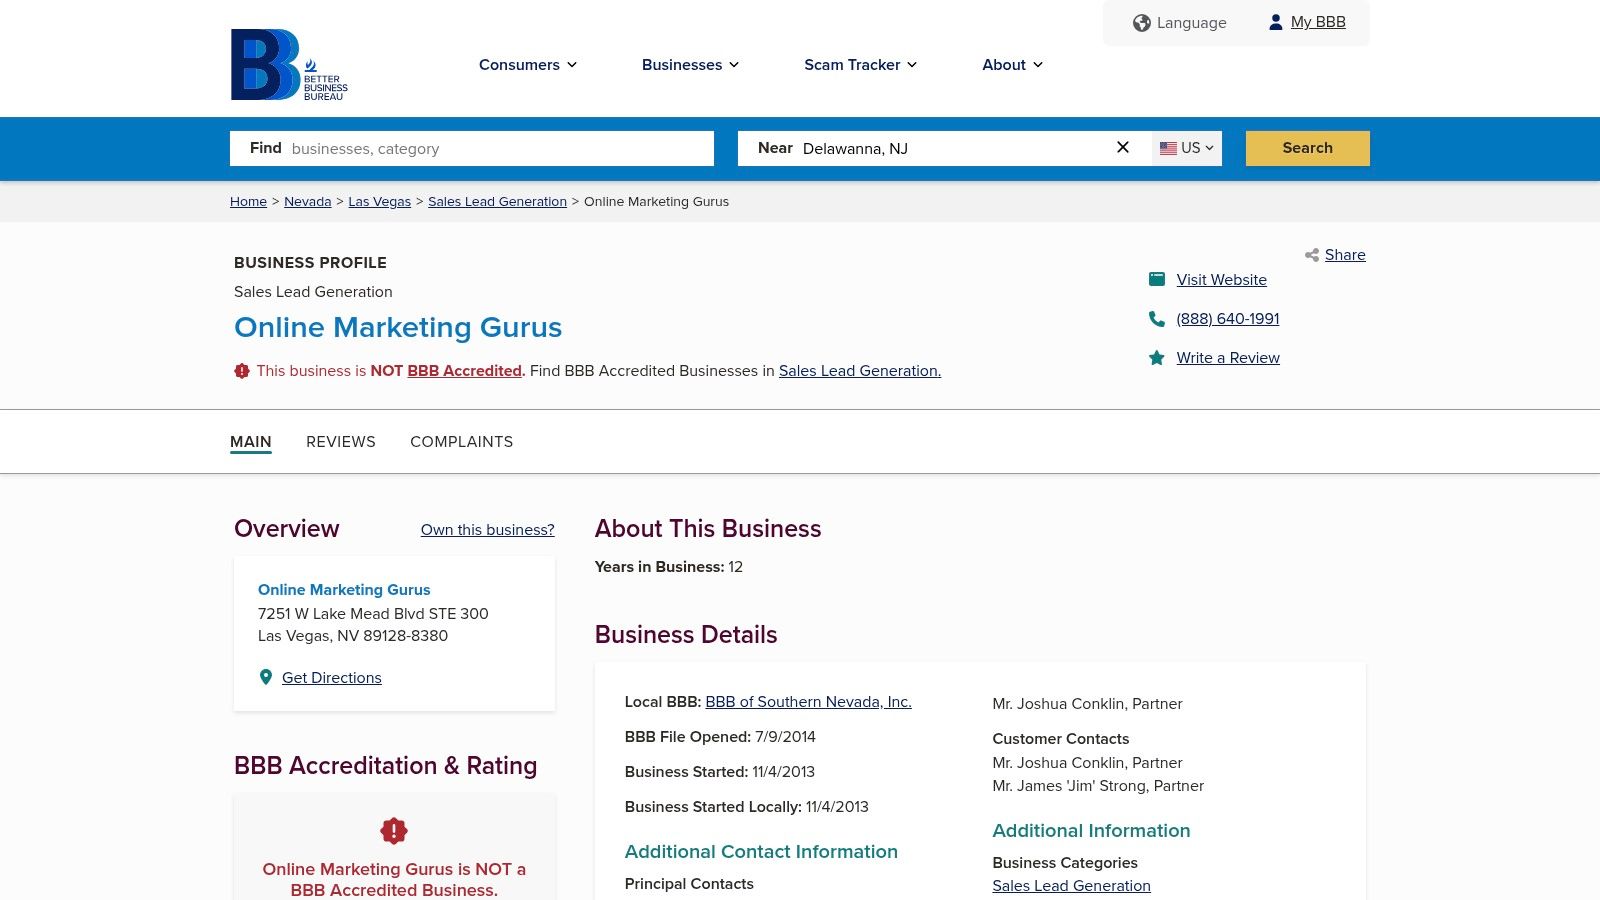This screenshot has width=1600, height=900.
Task: Click the Additional Contact Information heading
Action: point(761,852)
